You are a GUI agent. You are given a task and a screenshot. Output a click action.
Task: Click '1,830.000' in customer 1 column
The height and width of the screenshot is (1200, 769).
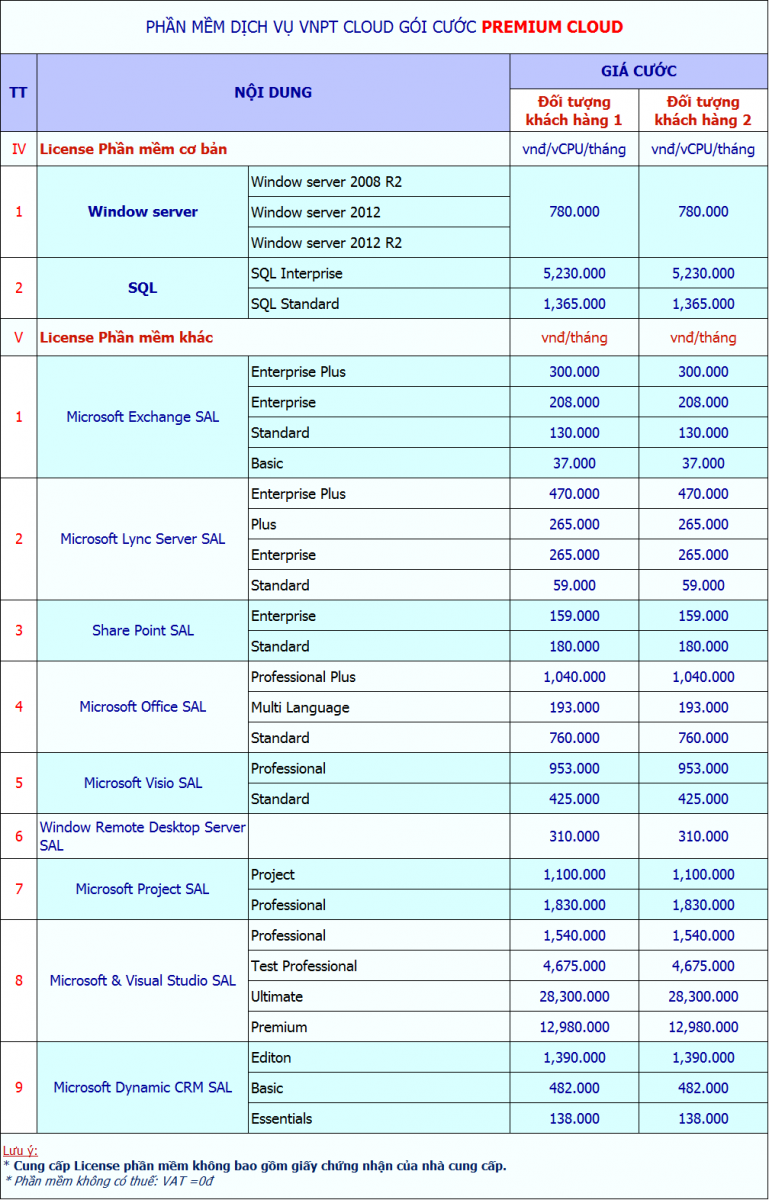(574, 905)
